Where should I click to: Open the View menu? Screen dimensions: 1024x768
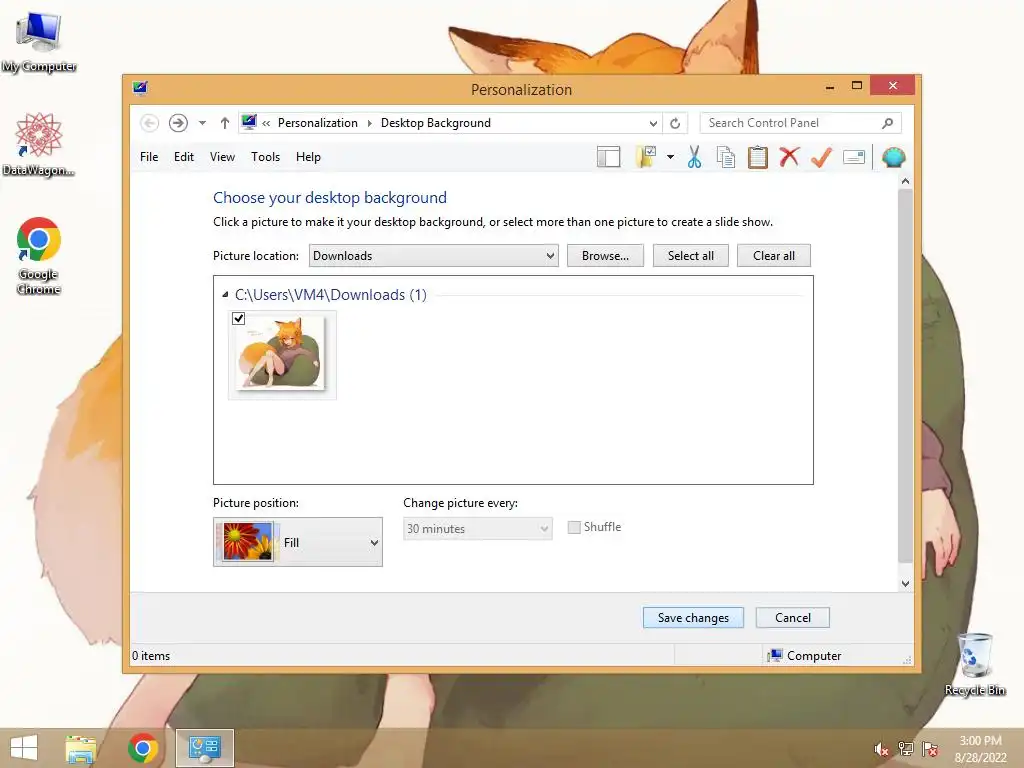pos(222,157)
